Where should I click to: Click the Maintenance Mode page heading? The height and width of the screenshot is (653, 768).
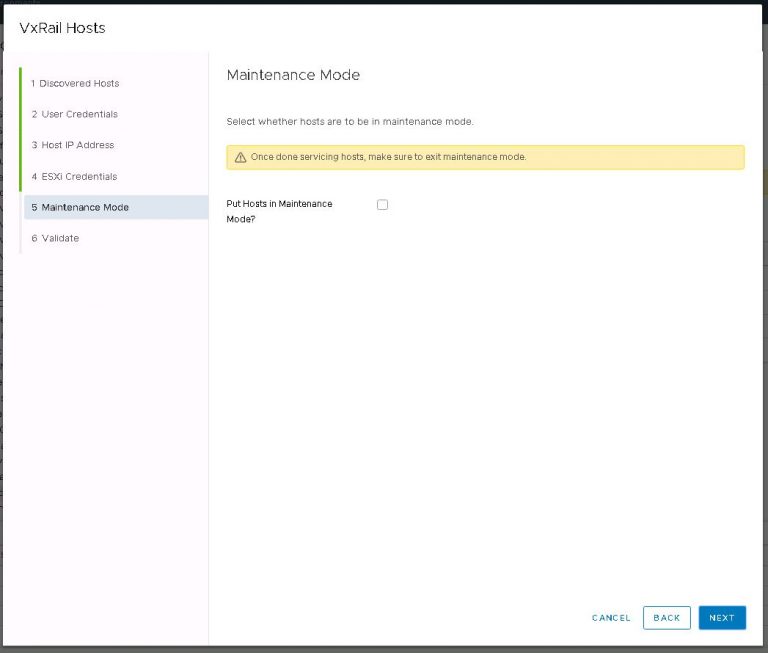coord(293,75)
